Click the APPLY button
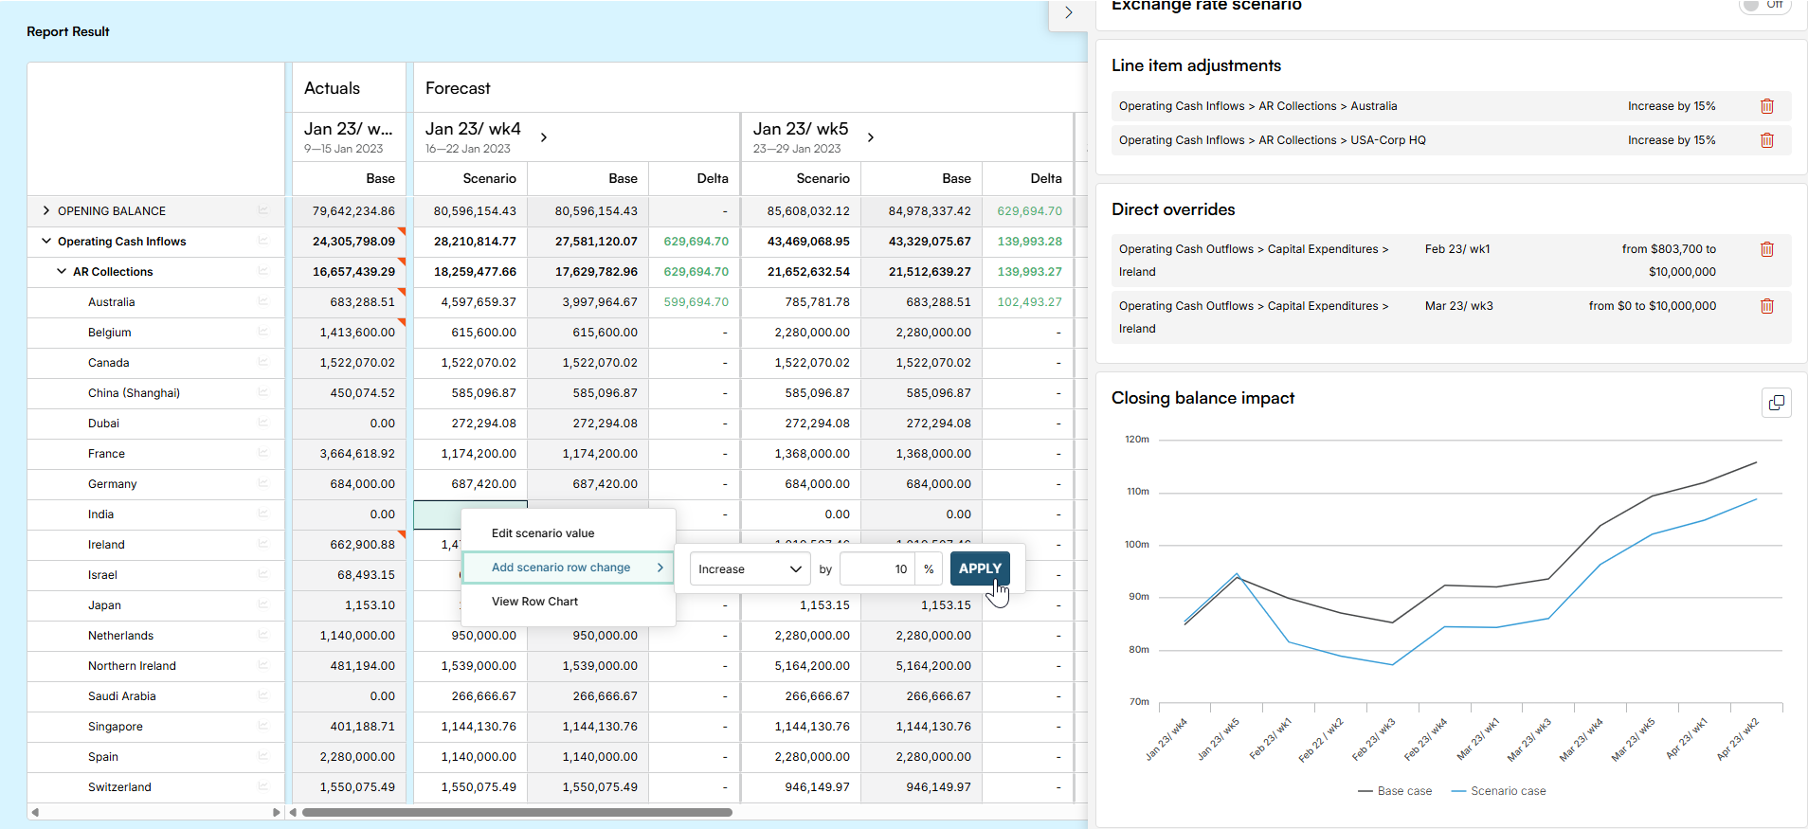This screenshot has width=1808, height=830. point(979,568)
